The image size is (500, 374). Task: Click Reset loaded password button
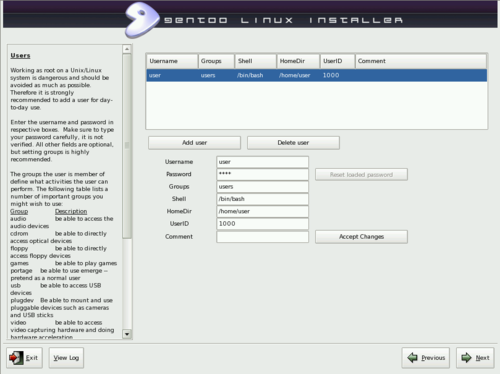361,175
